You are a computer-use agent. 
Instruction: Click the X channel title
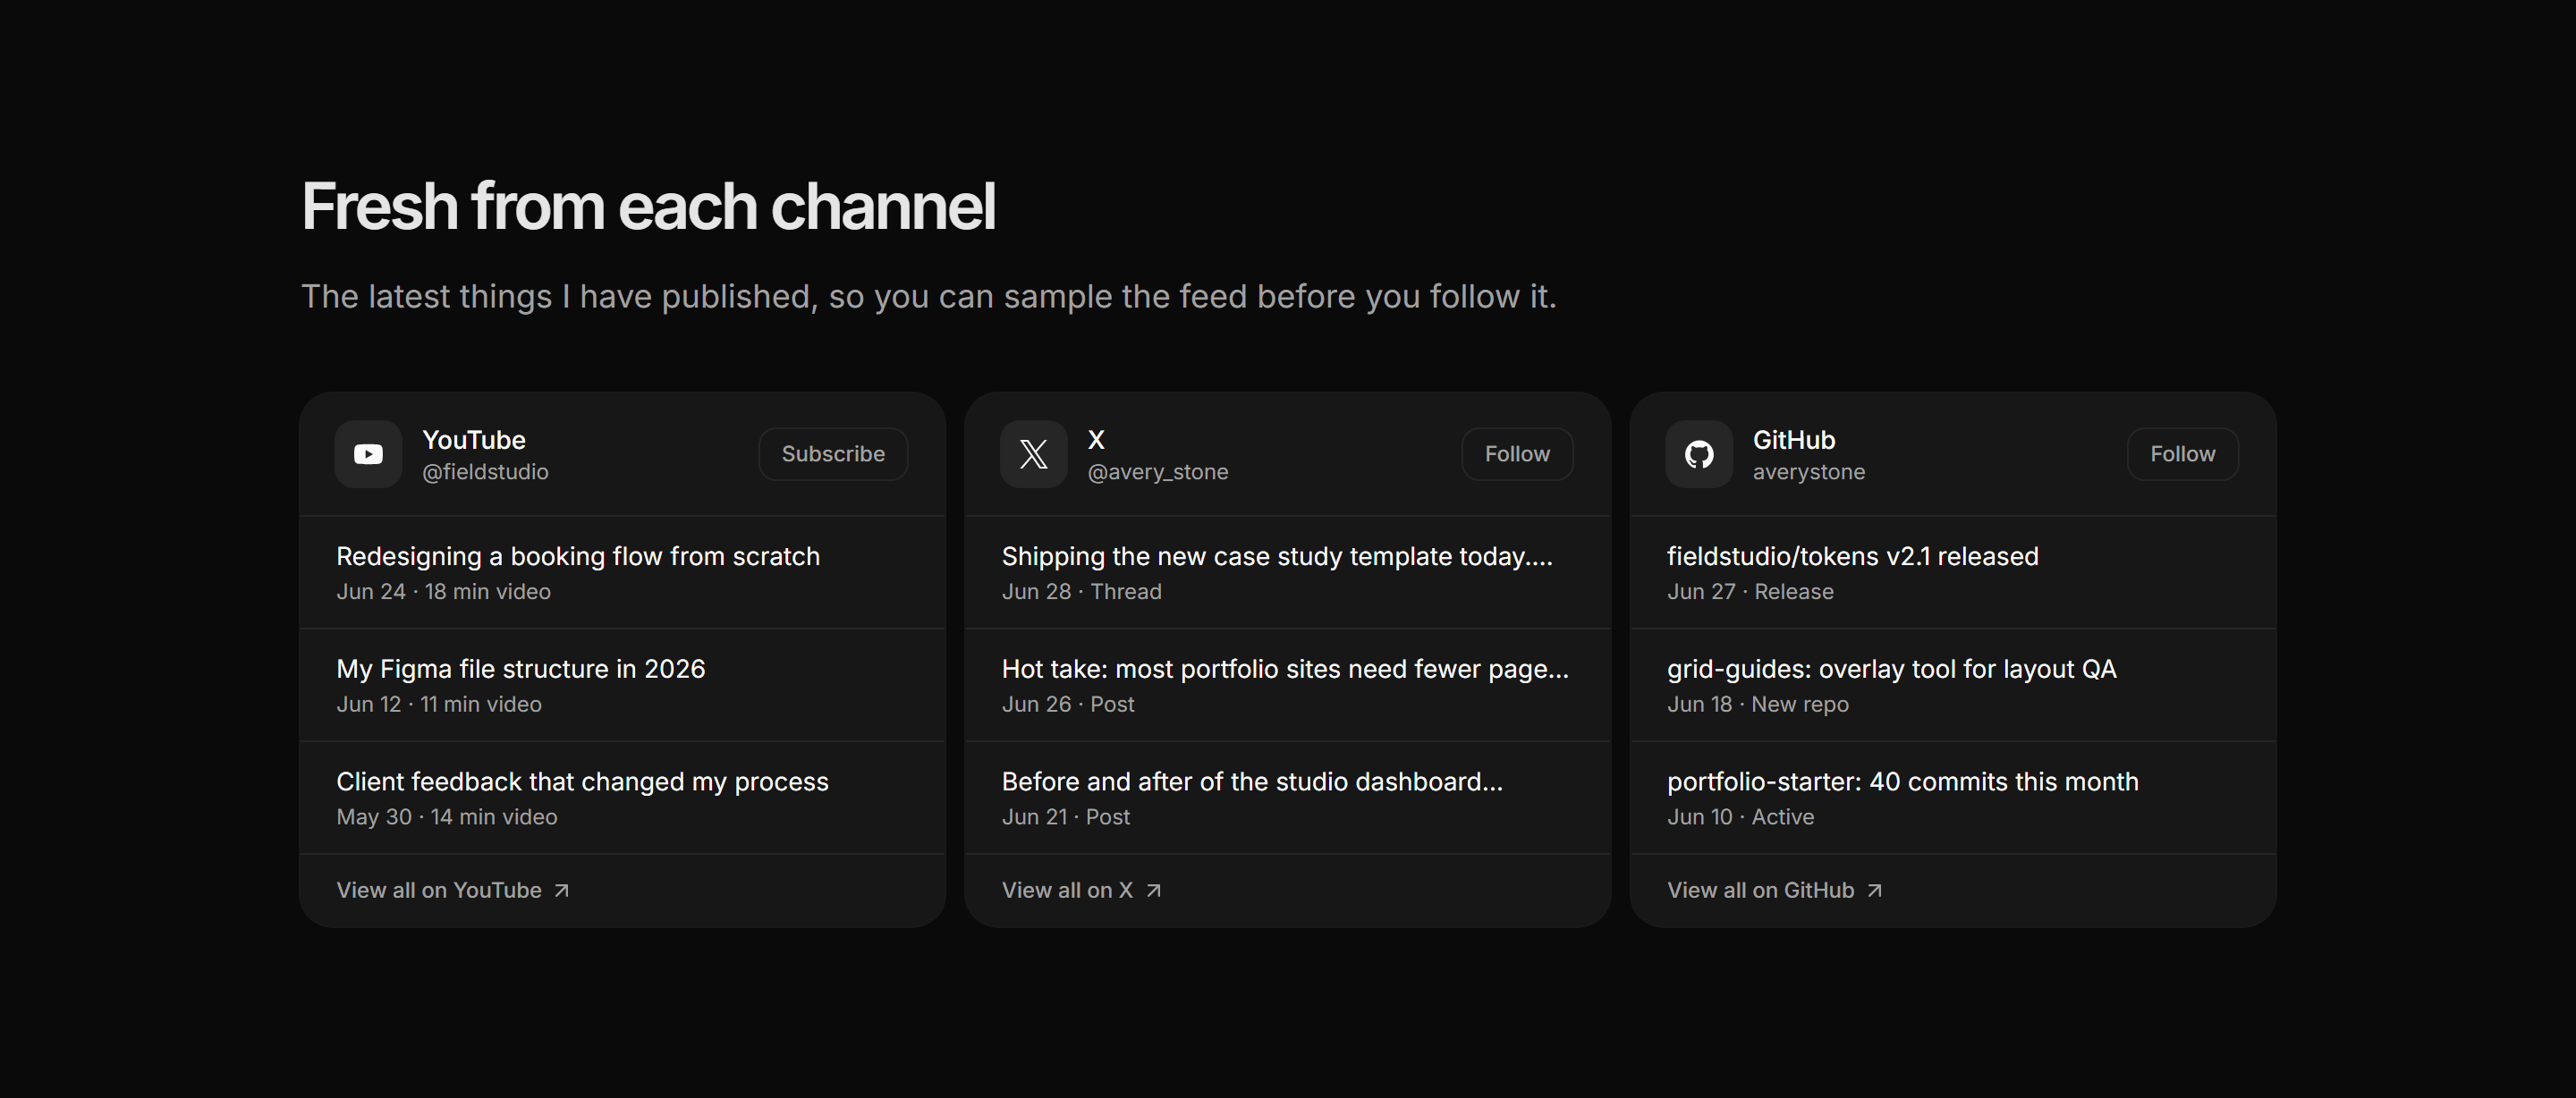pos(1096,440)
